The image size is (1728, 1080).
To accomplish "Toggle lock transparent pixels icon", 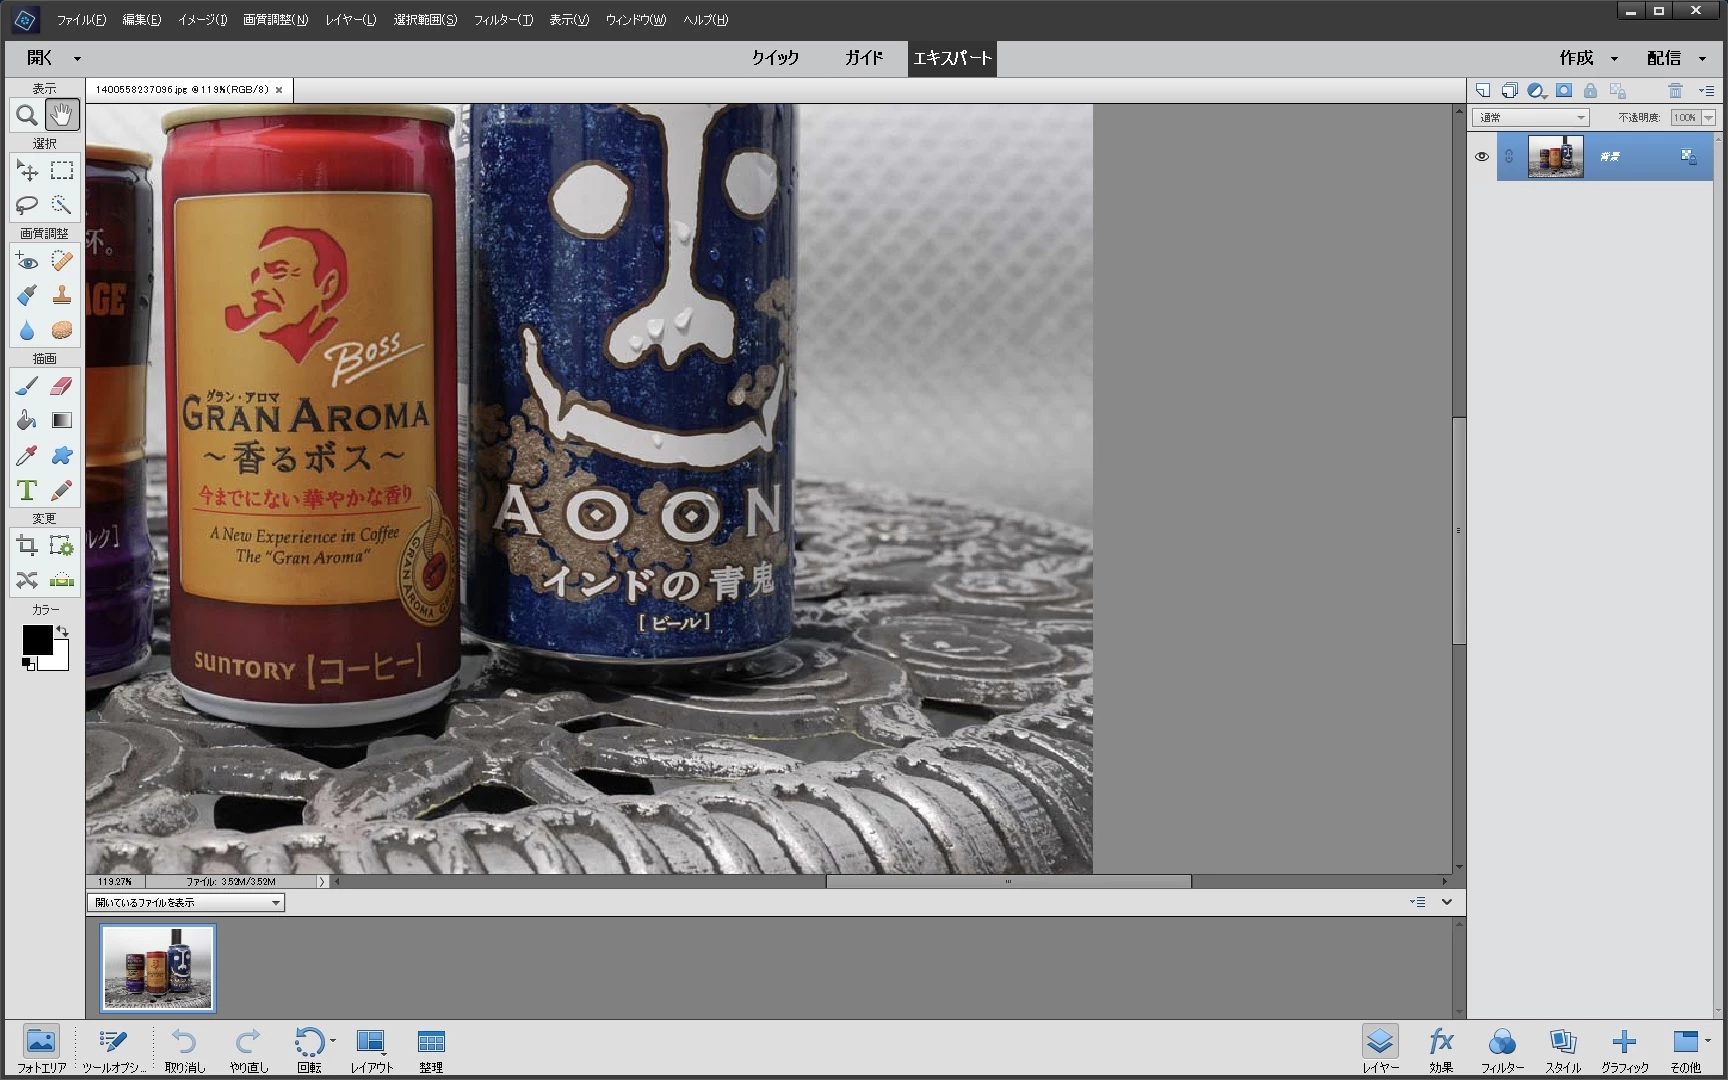I will (x=1618, y=90).
